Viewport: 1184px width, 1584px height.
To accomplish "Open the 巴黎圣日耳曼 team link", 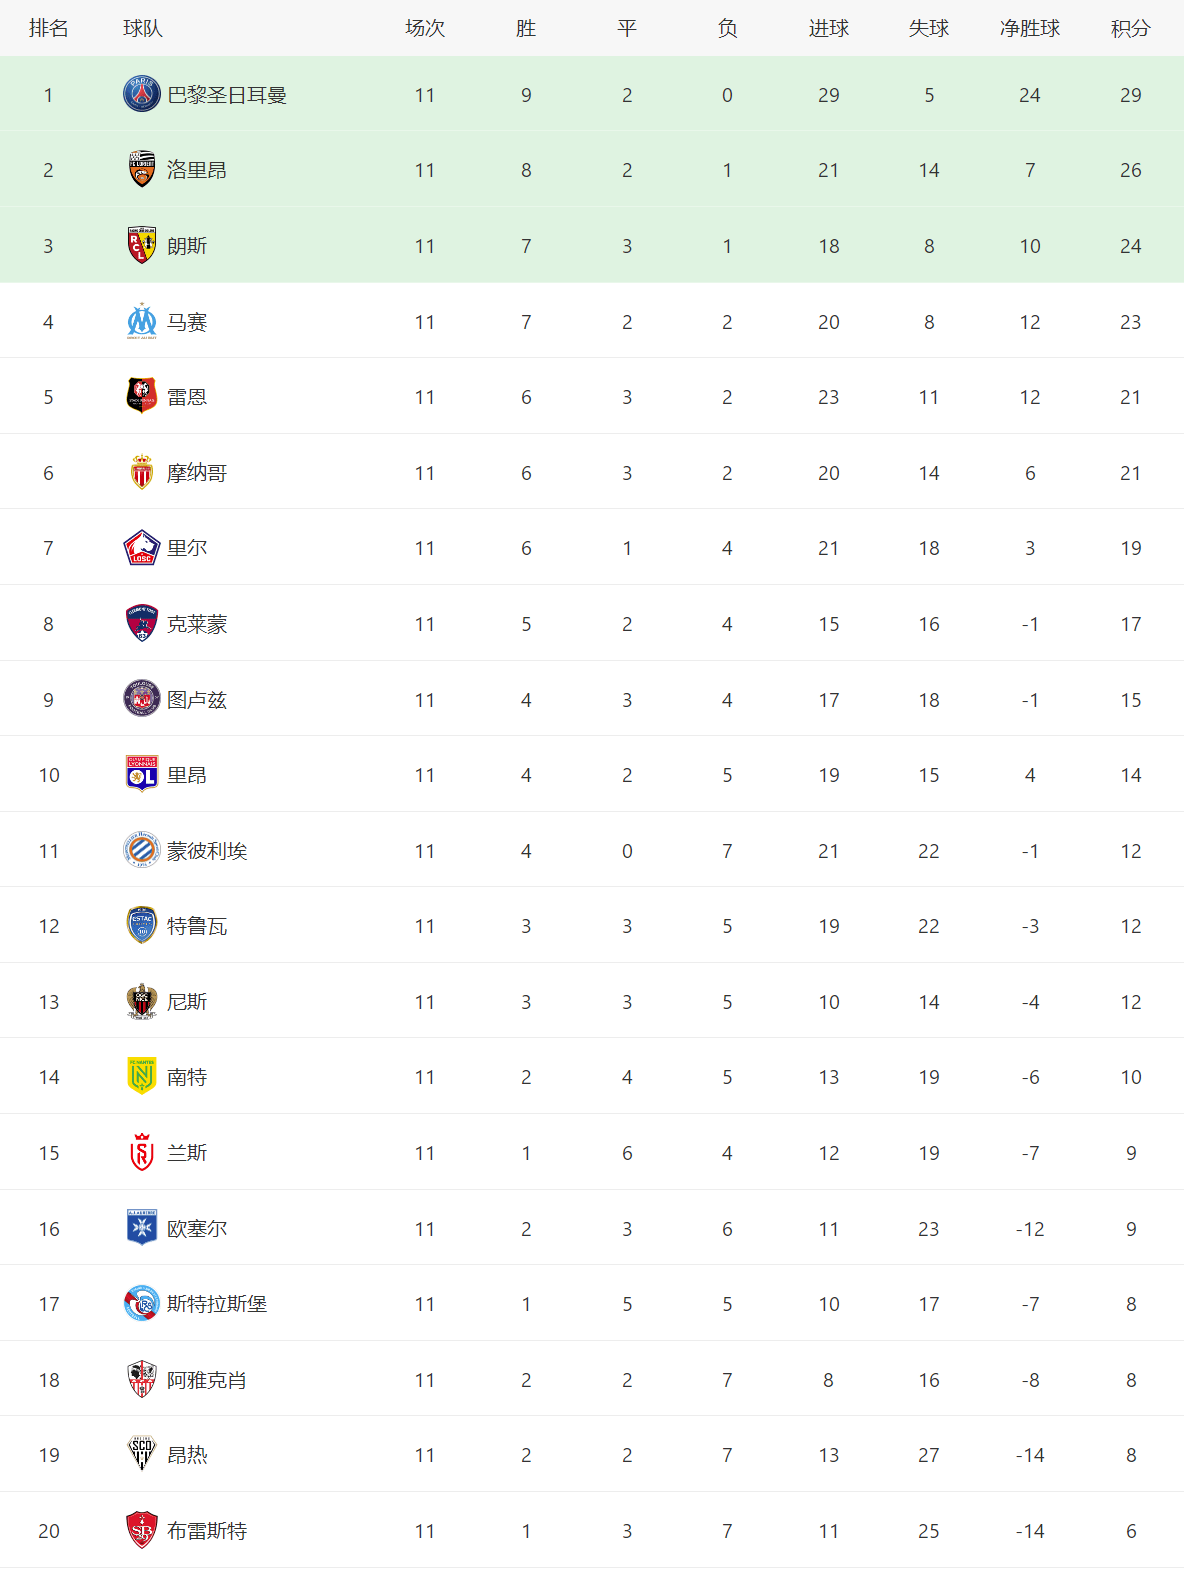I will (227, 95).
